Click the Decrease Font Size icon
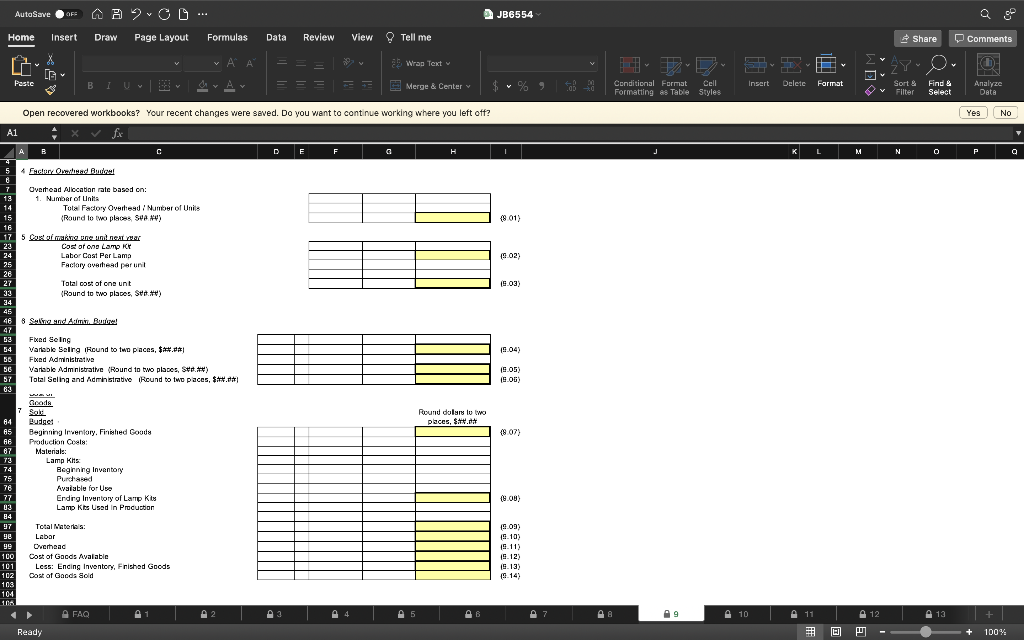 [x=250, y=63]
